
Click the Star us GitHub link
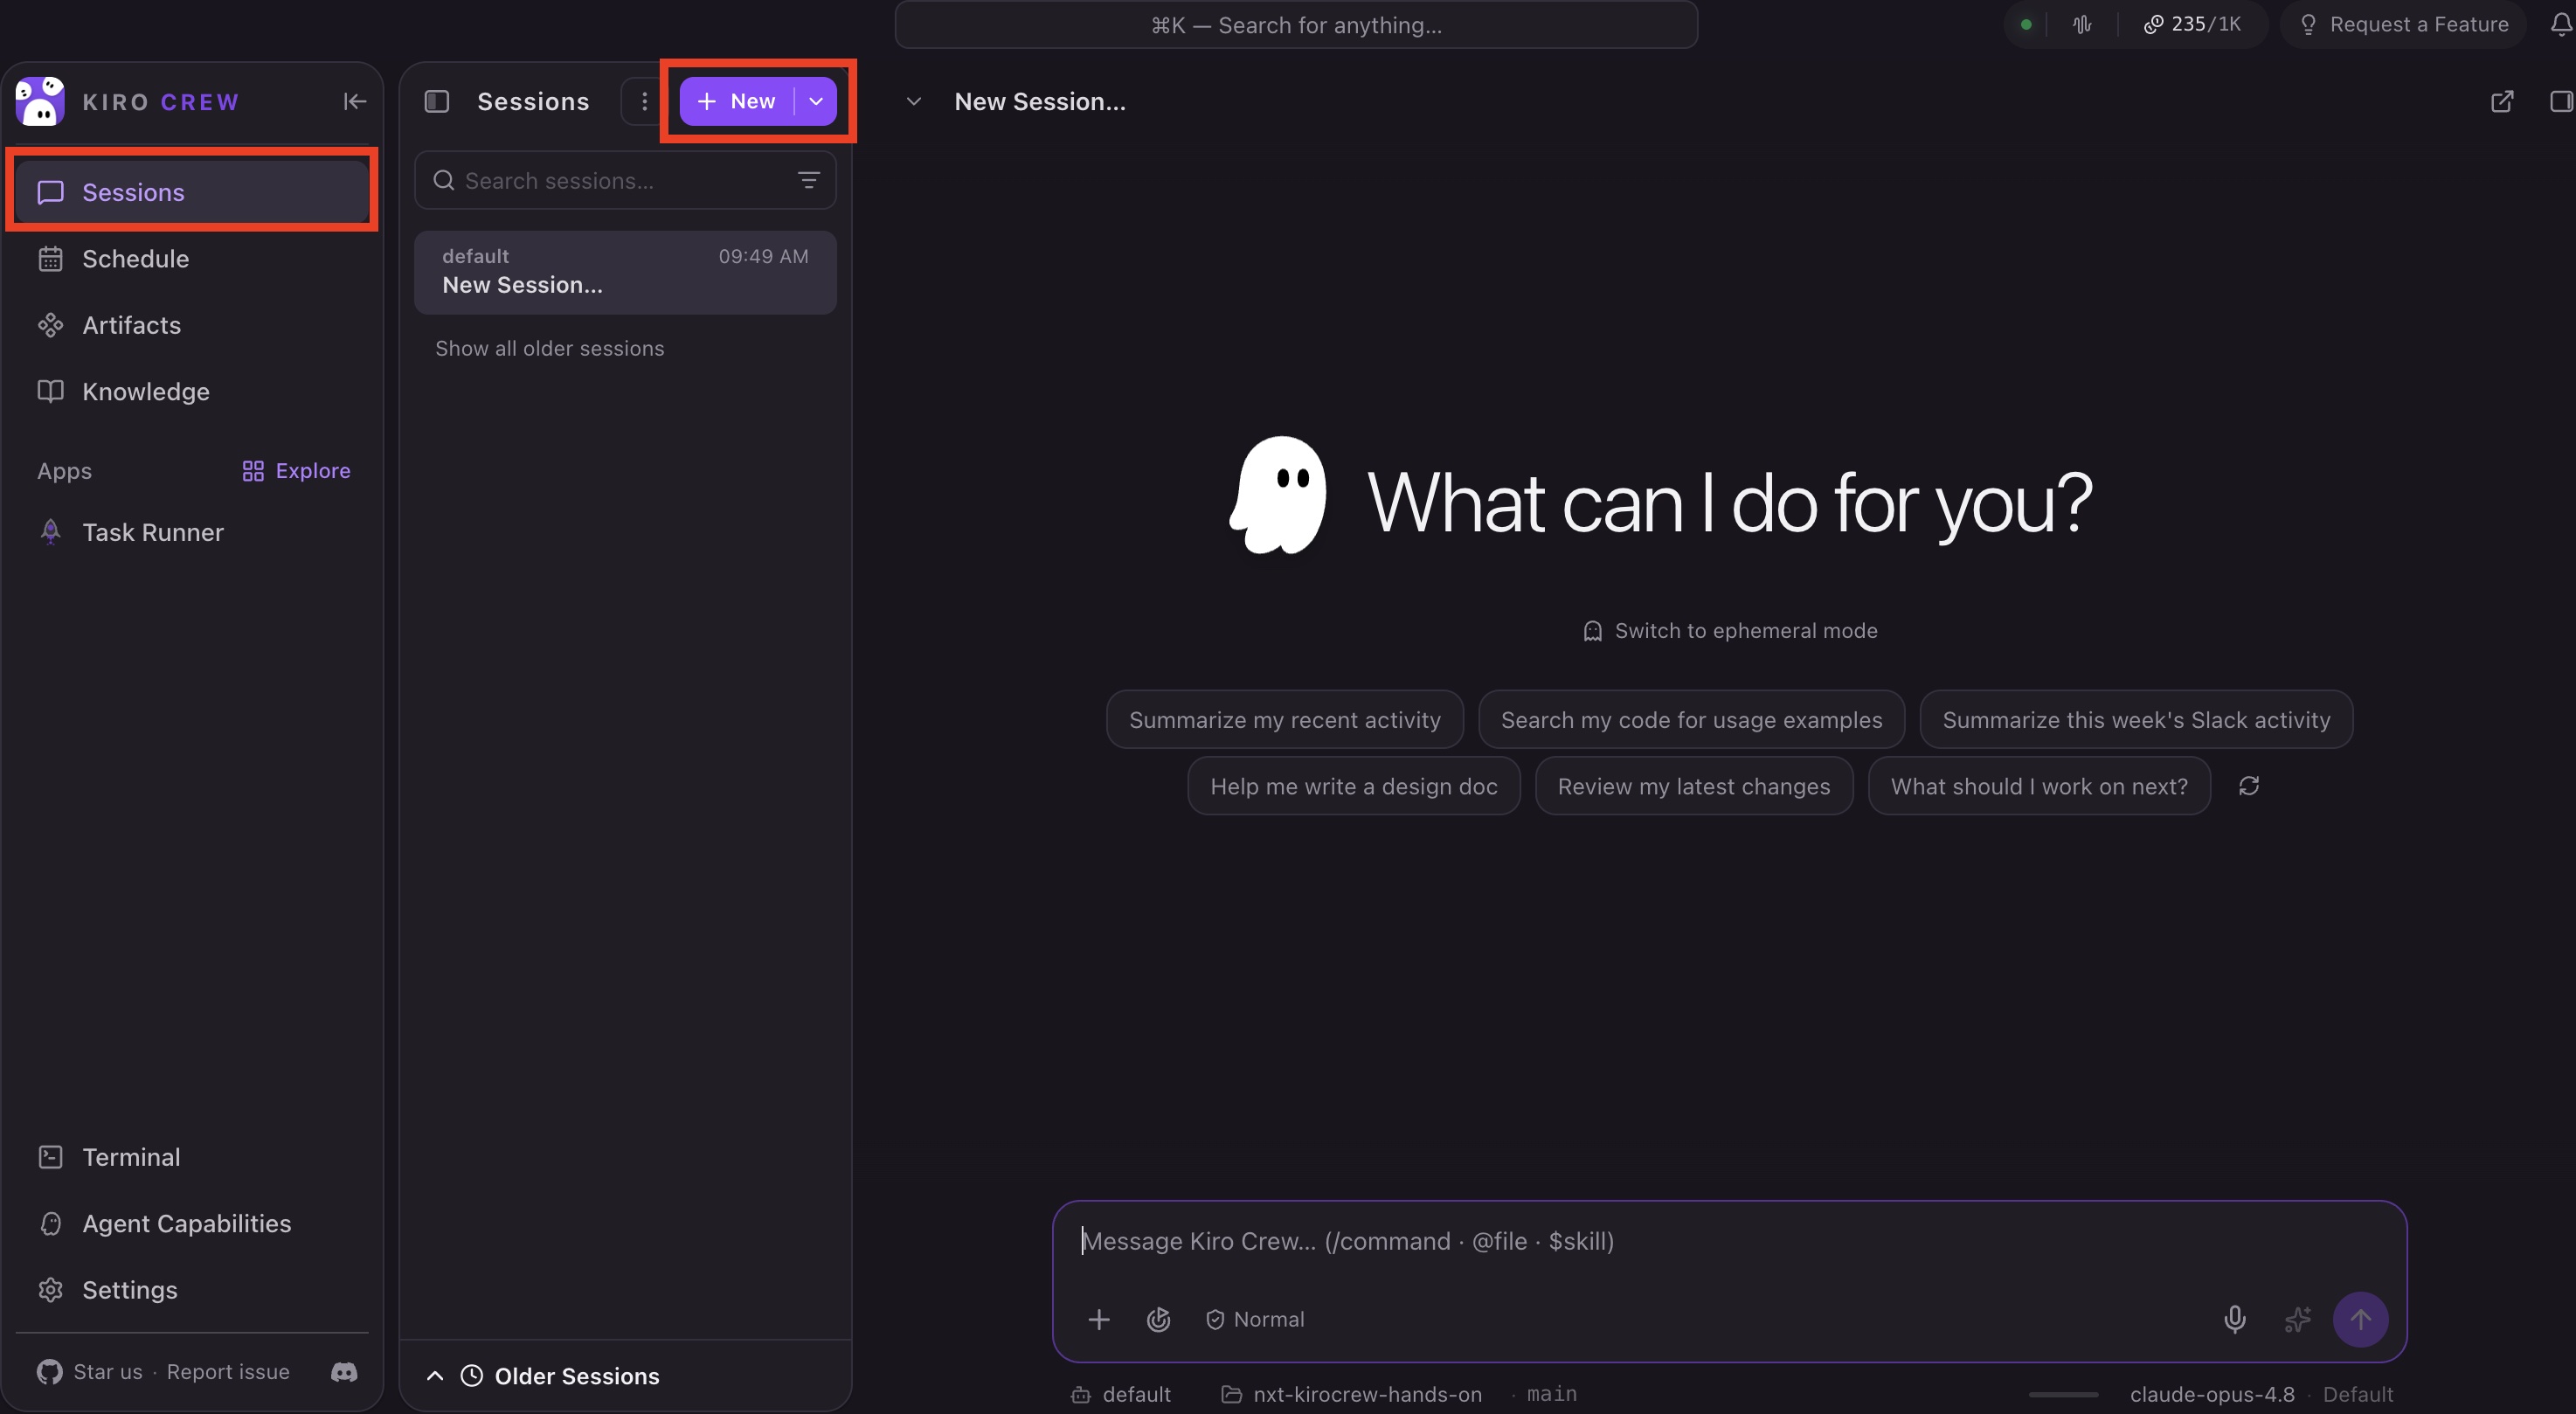coord(90,1372)
